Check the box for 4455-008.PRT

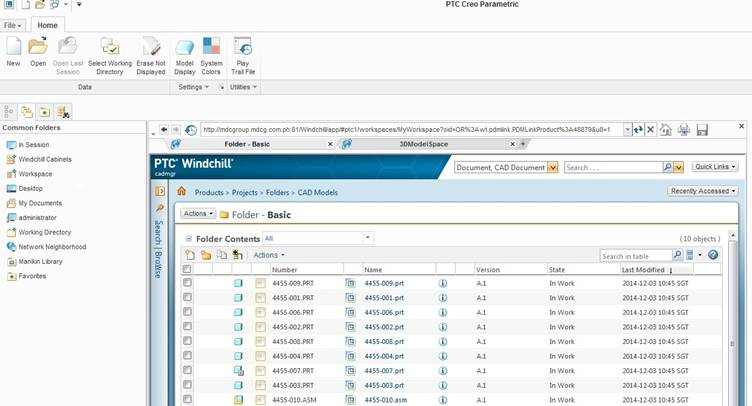(187, 341)
